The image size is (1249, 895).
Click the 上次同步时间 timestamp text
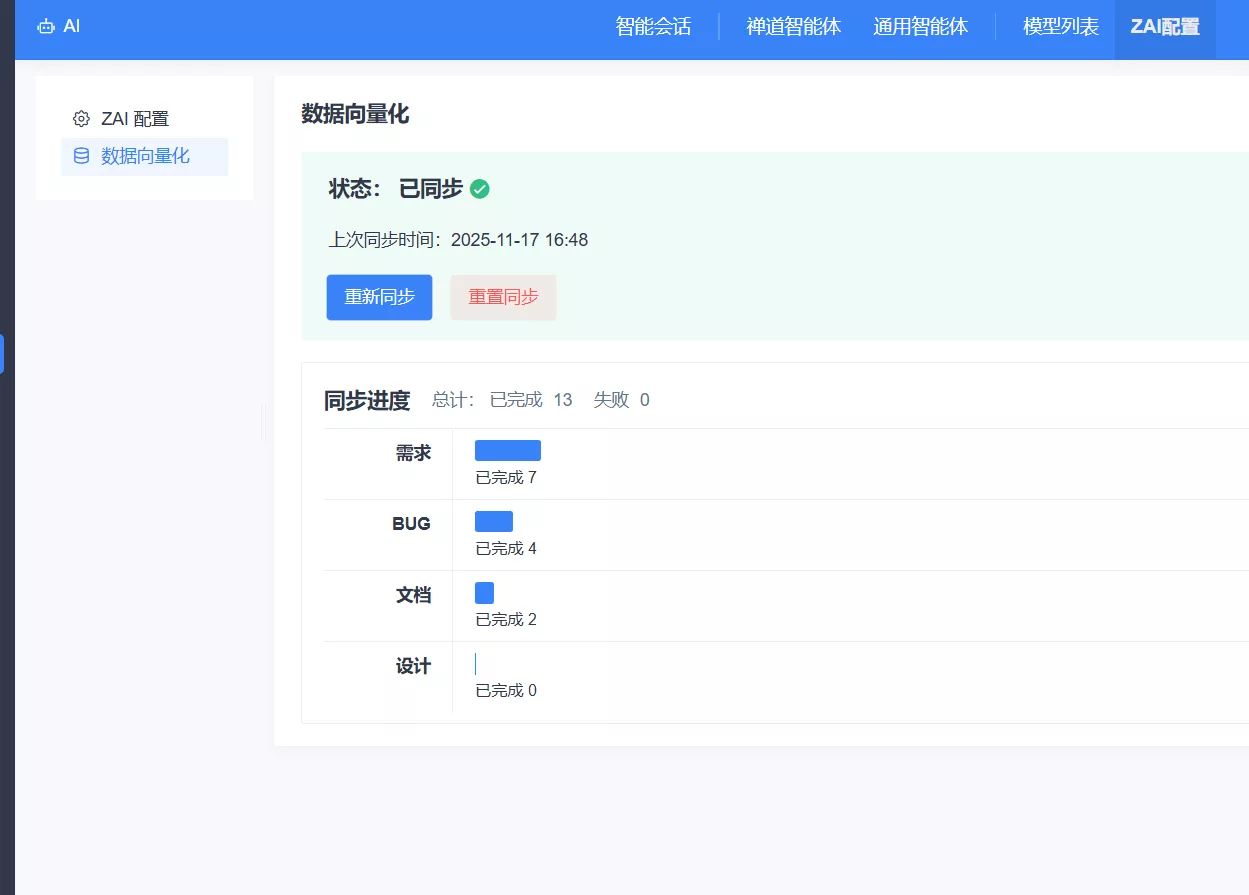tap(458, 240)
